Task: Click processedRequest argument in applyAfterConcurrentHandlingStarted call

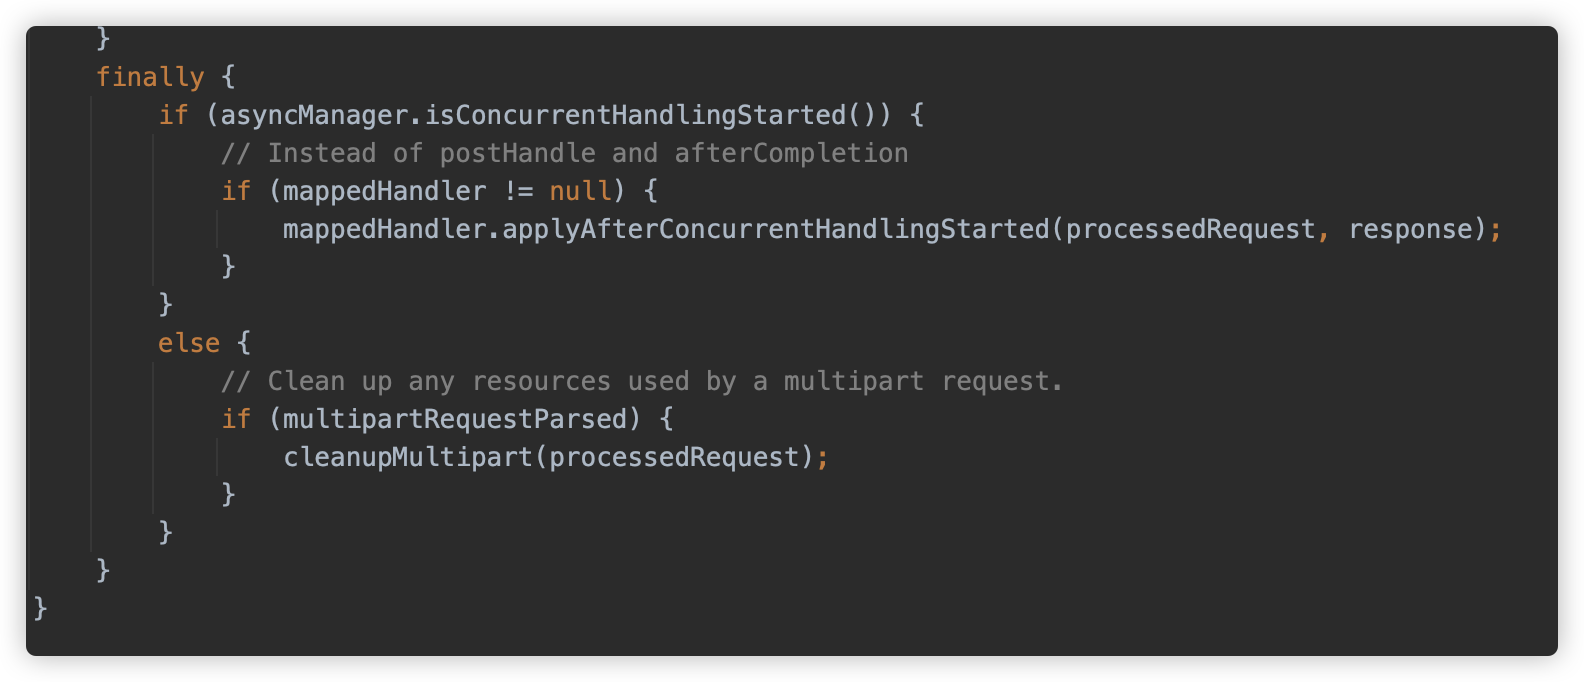Action: point(1190,229)
